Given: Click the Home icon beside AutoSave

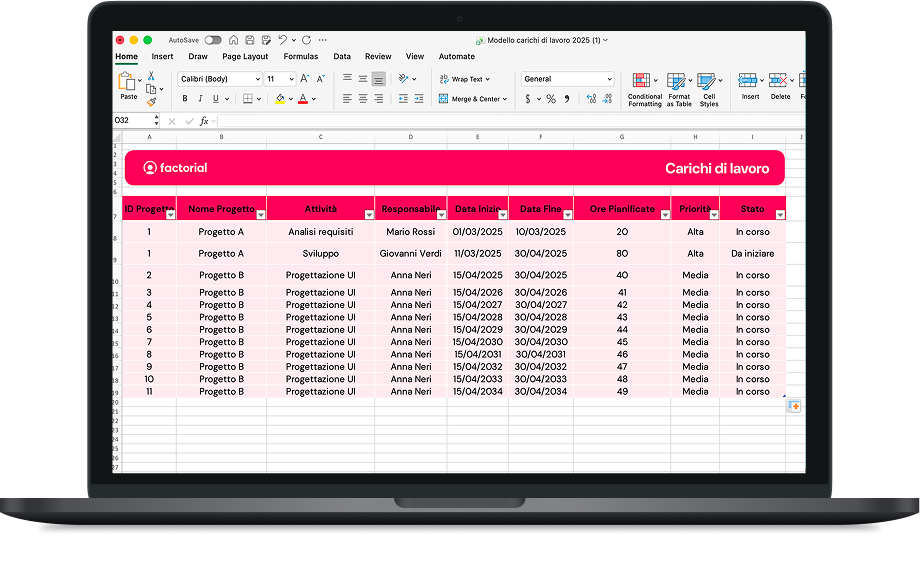Looking at the screenshot, I should tap(233, 40).
